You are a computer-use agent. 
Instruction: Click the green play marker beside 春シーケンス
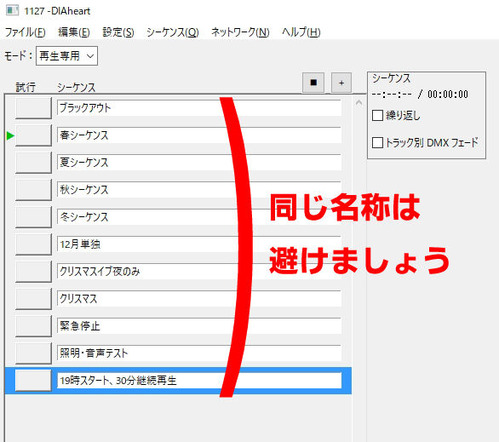click(10, 136)
